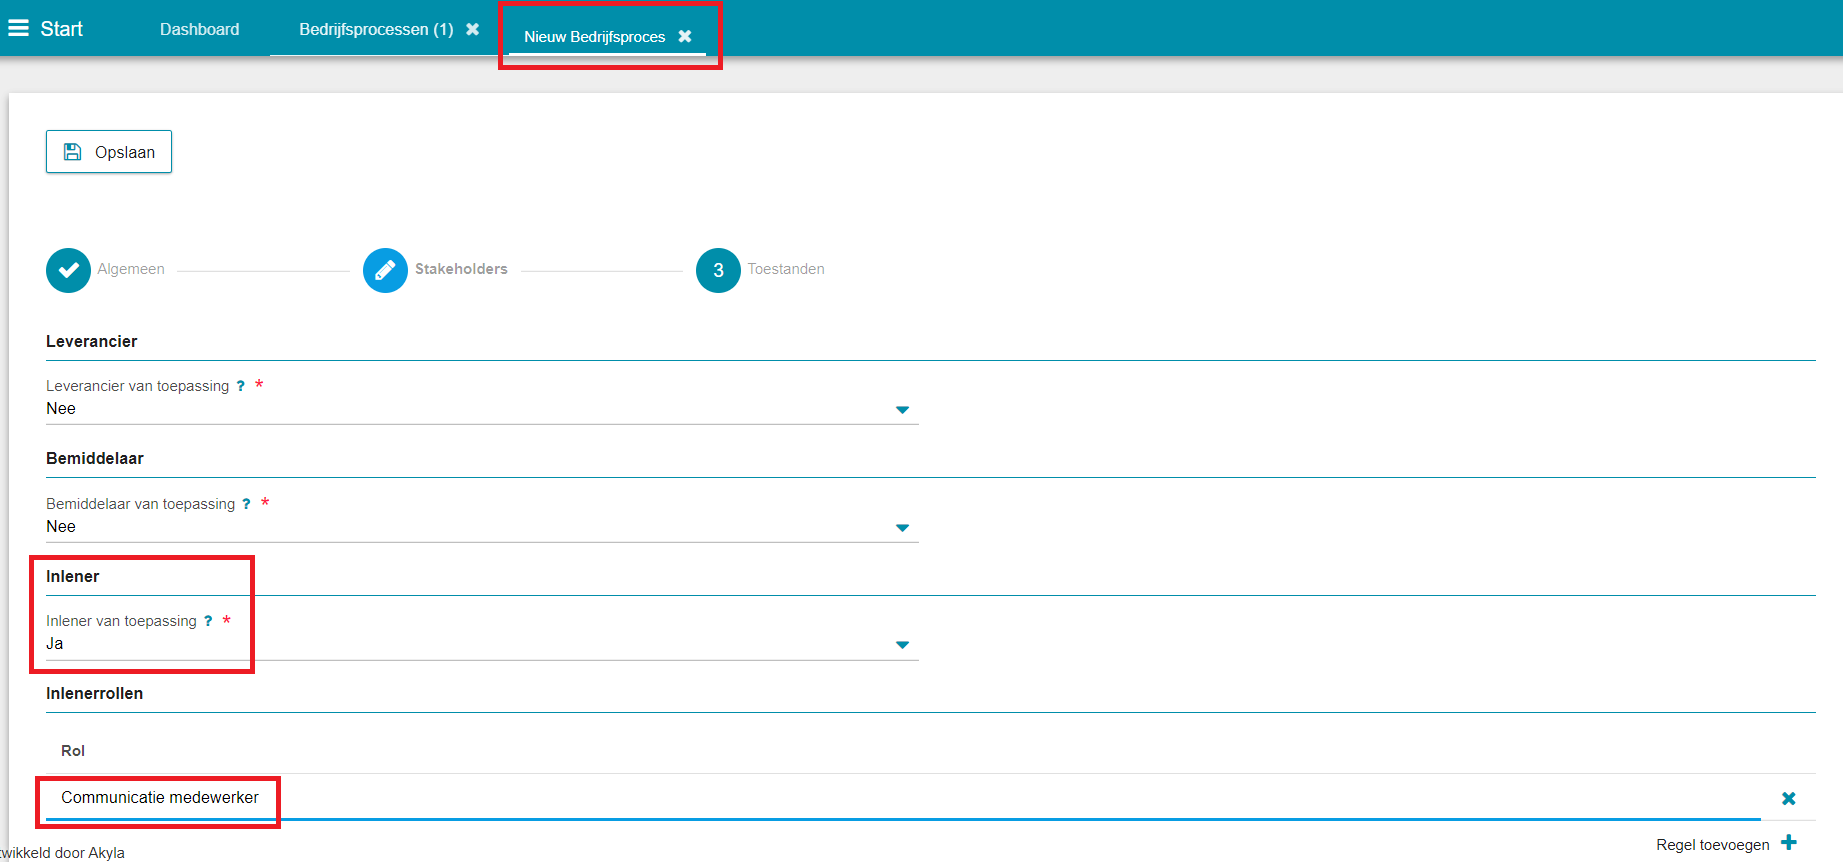Expand the Bemiddelaar van toepassing dropdown
The height and width of the screenshot is (862, 1843).
(902, 528)
